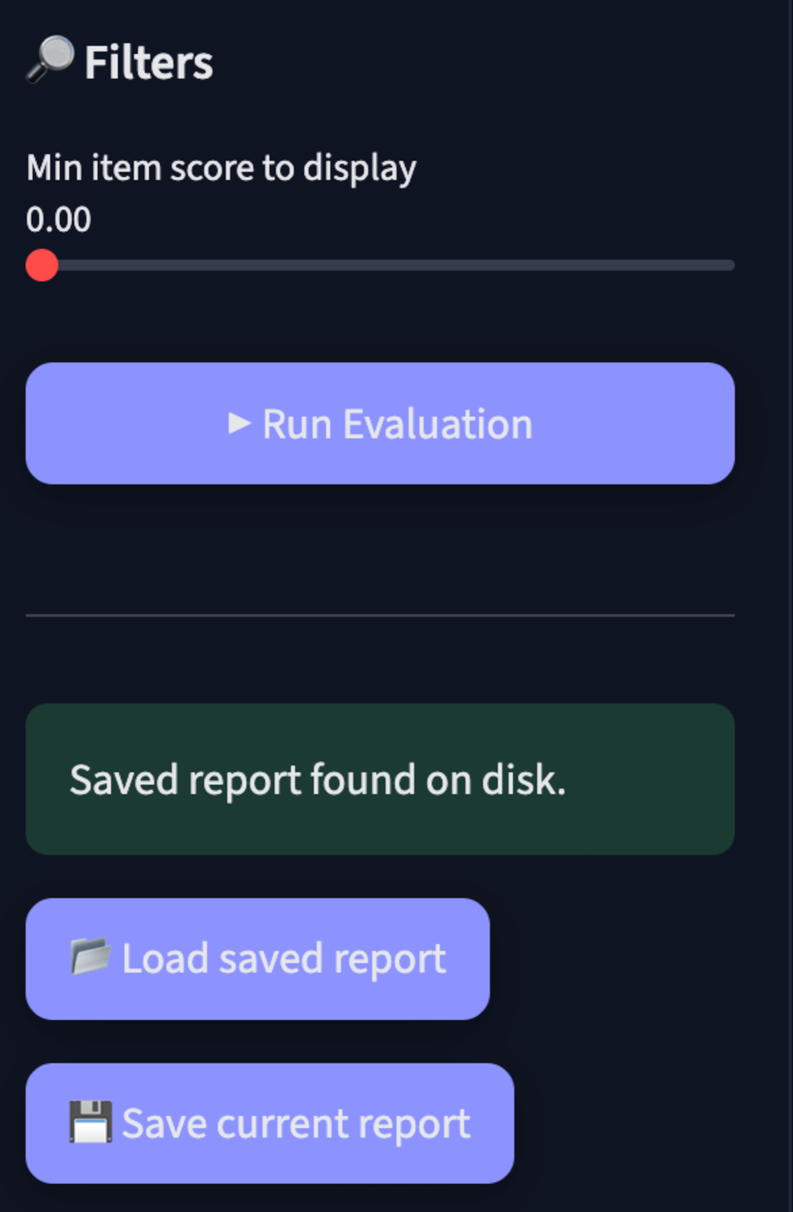Click the horizontal divider below Run Evaluation

[380, 615]
